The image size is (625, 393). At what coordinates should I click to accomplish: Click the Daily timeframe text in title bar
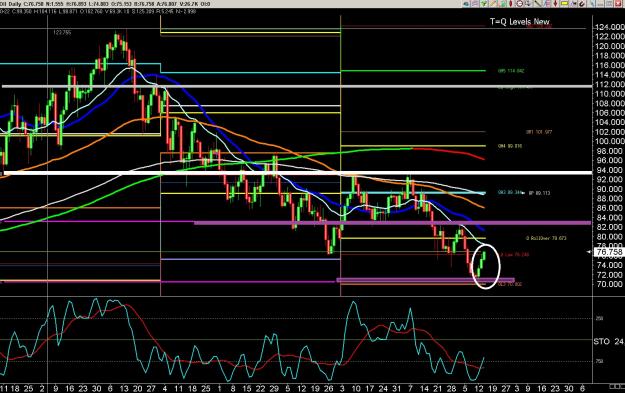(16, 4)
